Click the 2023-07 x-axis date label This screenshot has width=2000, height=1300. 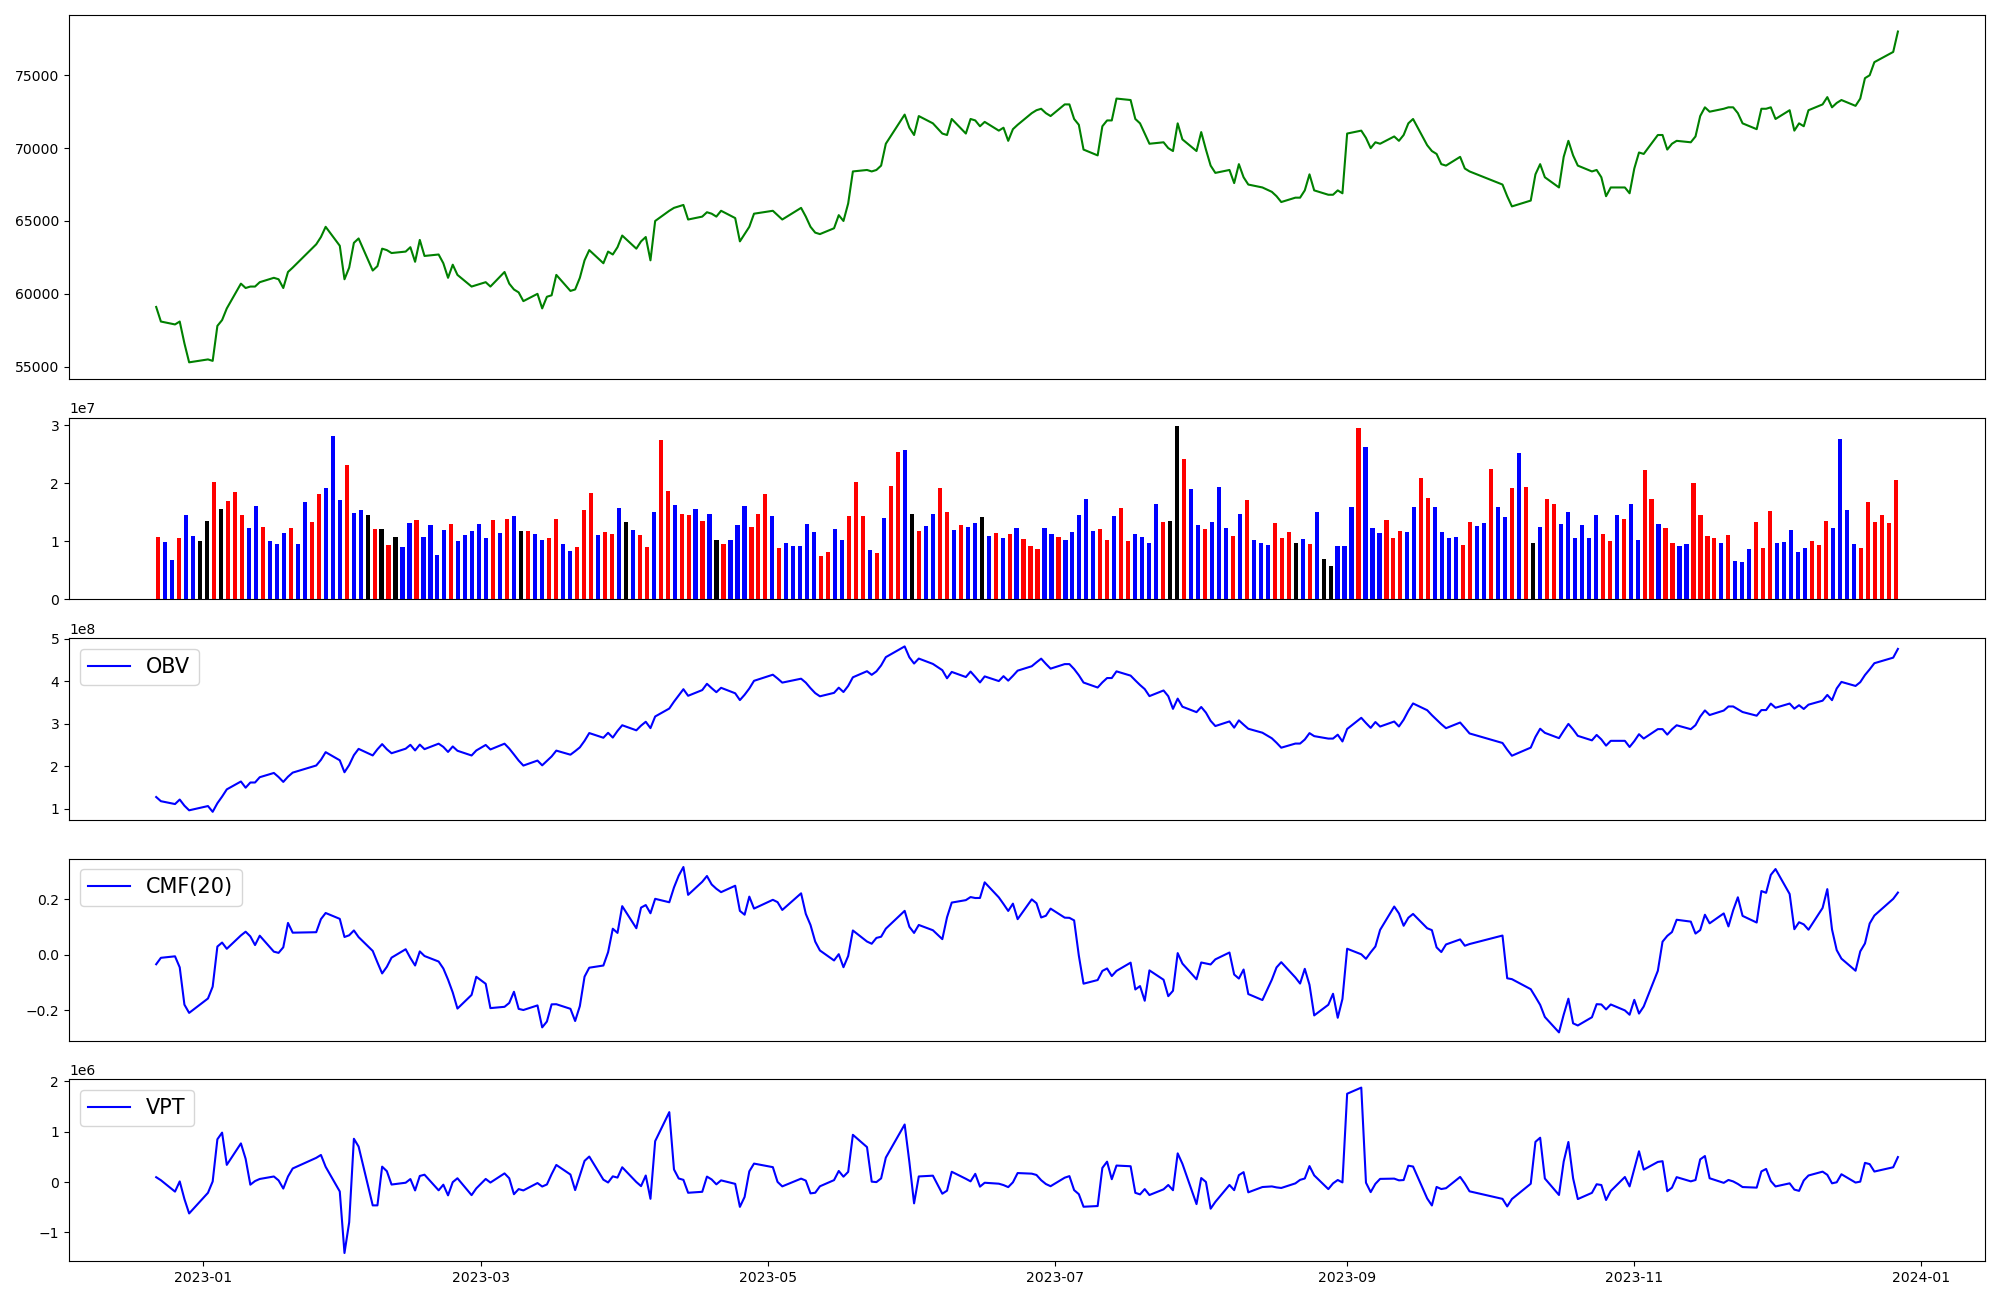coord(1055,1277)
